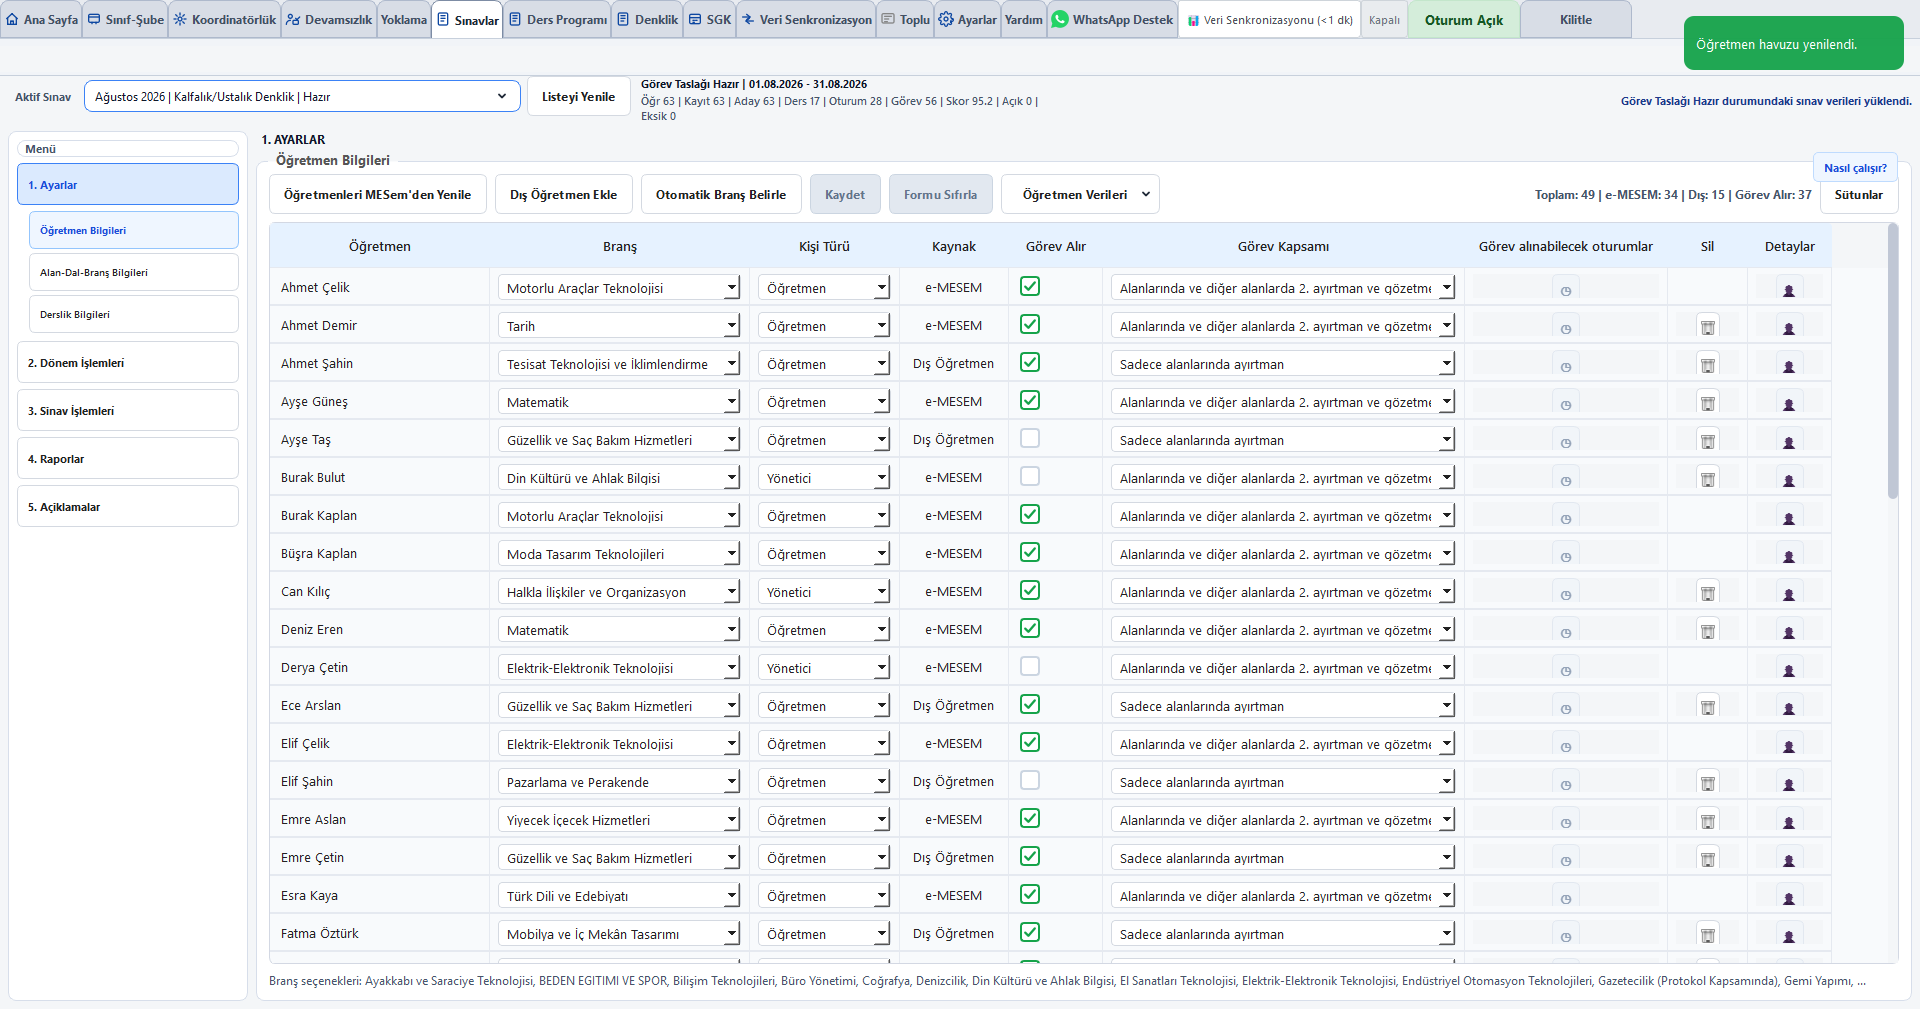Switch to Sınıf-Şube tab
The image size is (1920, 1009).
tap(126, 20)
